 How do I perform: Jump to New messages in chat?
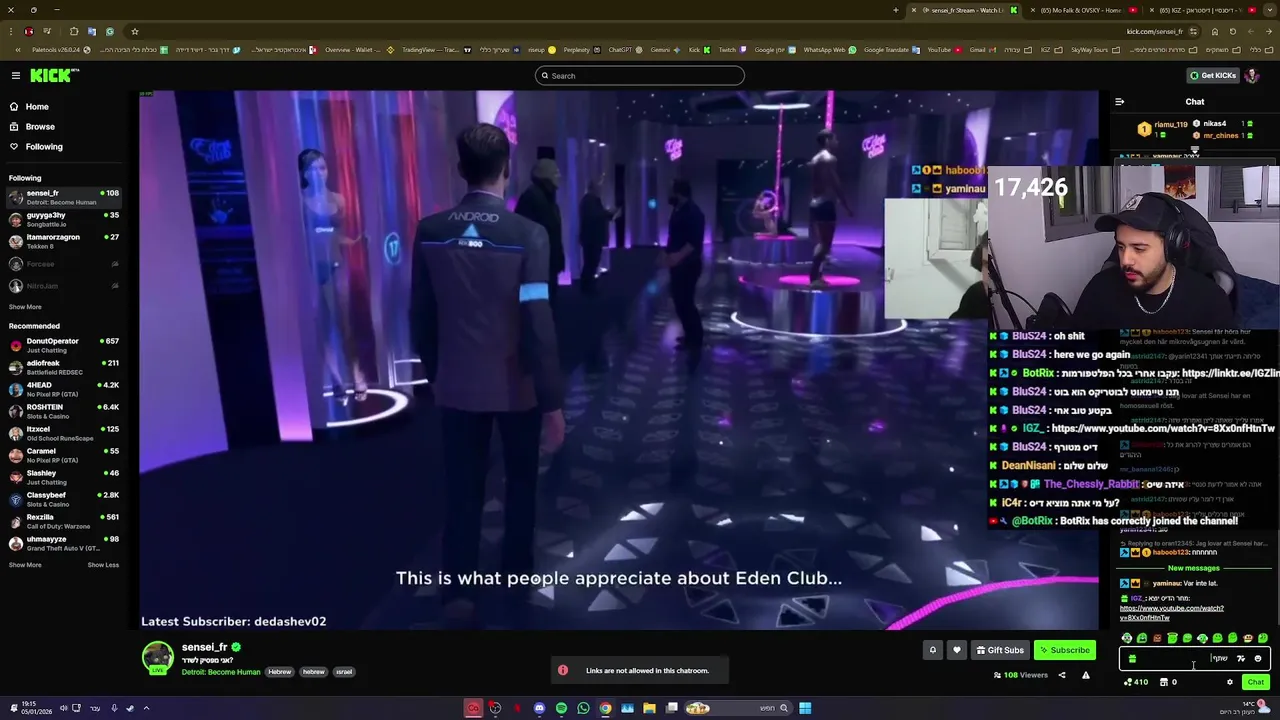point(1194,568)
